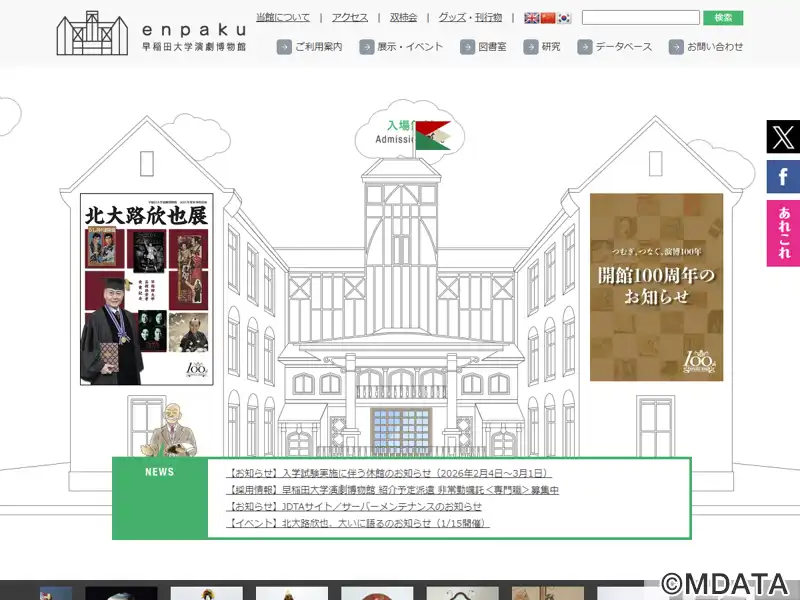The image size is (800, 600).
Task: Switch to Korean via Korea flag icon
Action: coord(564,18)
